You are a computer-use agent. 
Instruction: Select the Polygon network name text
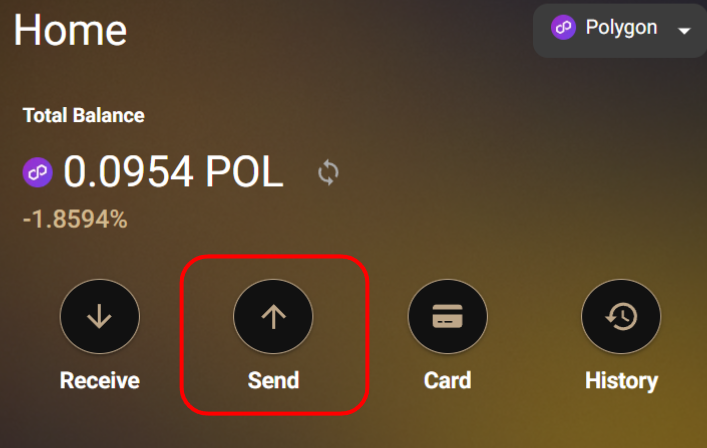pos(621,28)
